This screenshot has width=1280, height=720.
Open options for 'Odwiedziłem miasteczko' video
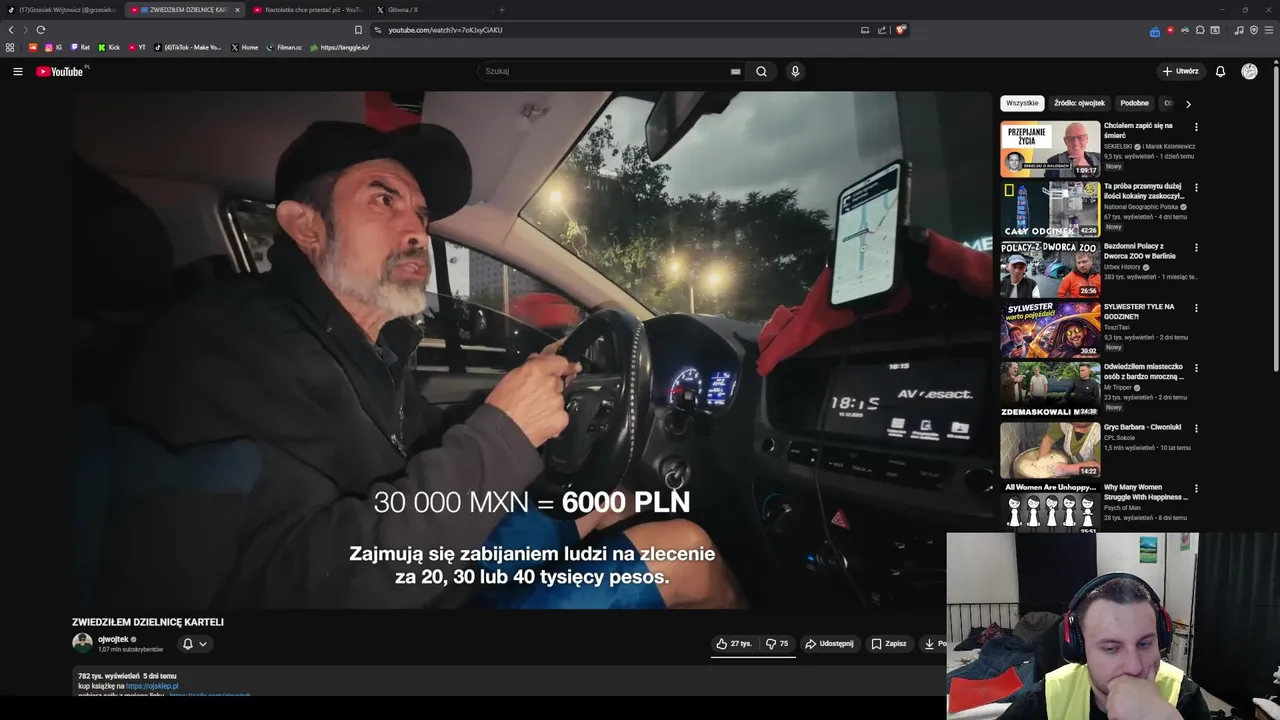[x=1196, y=368]
